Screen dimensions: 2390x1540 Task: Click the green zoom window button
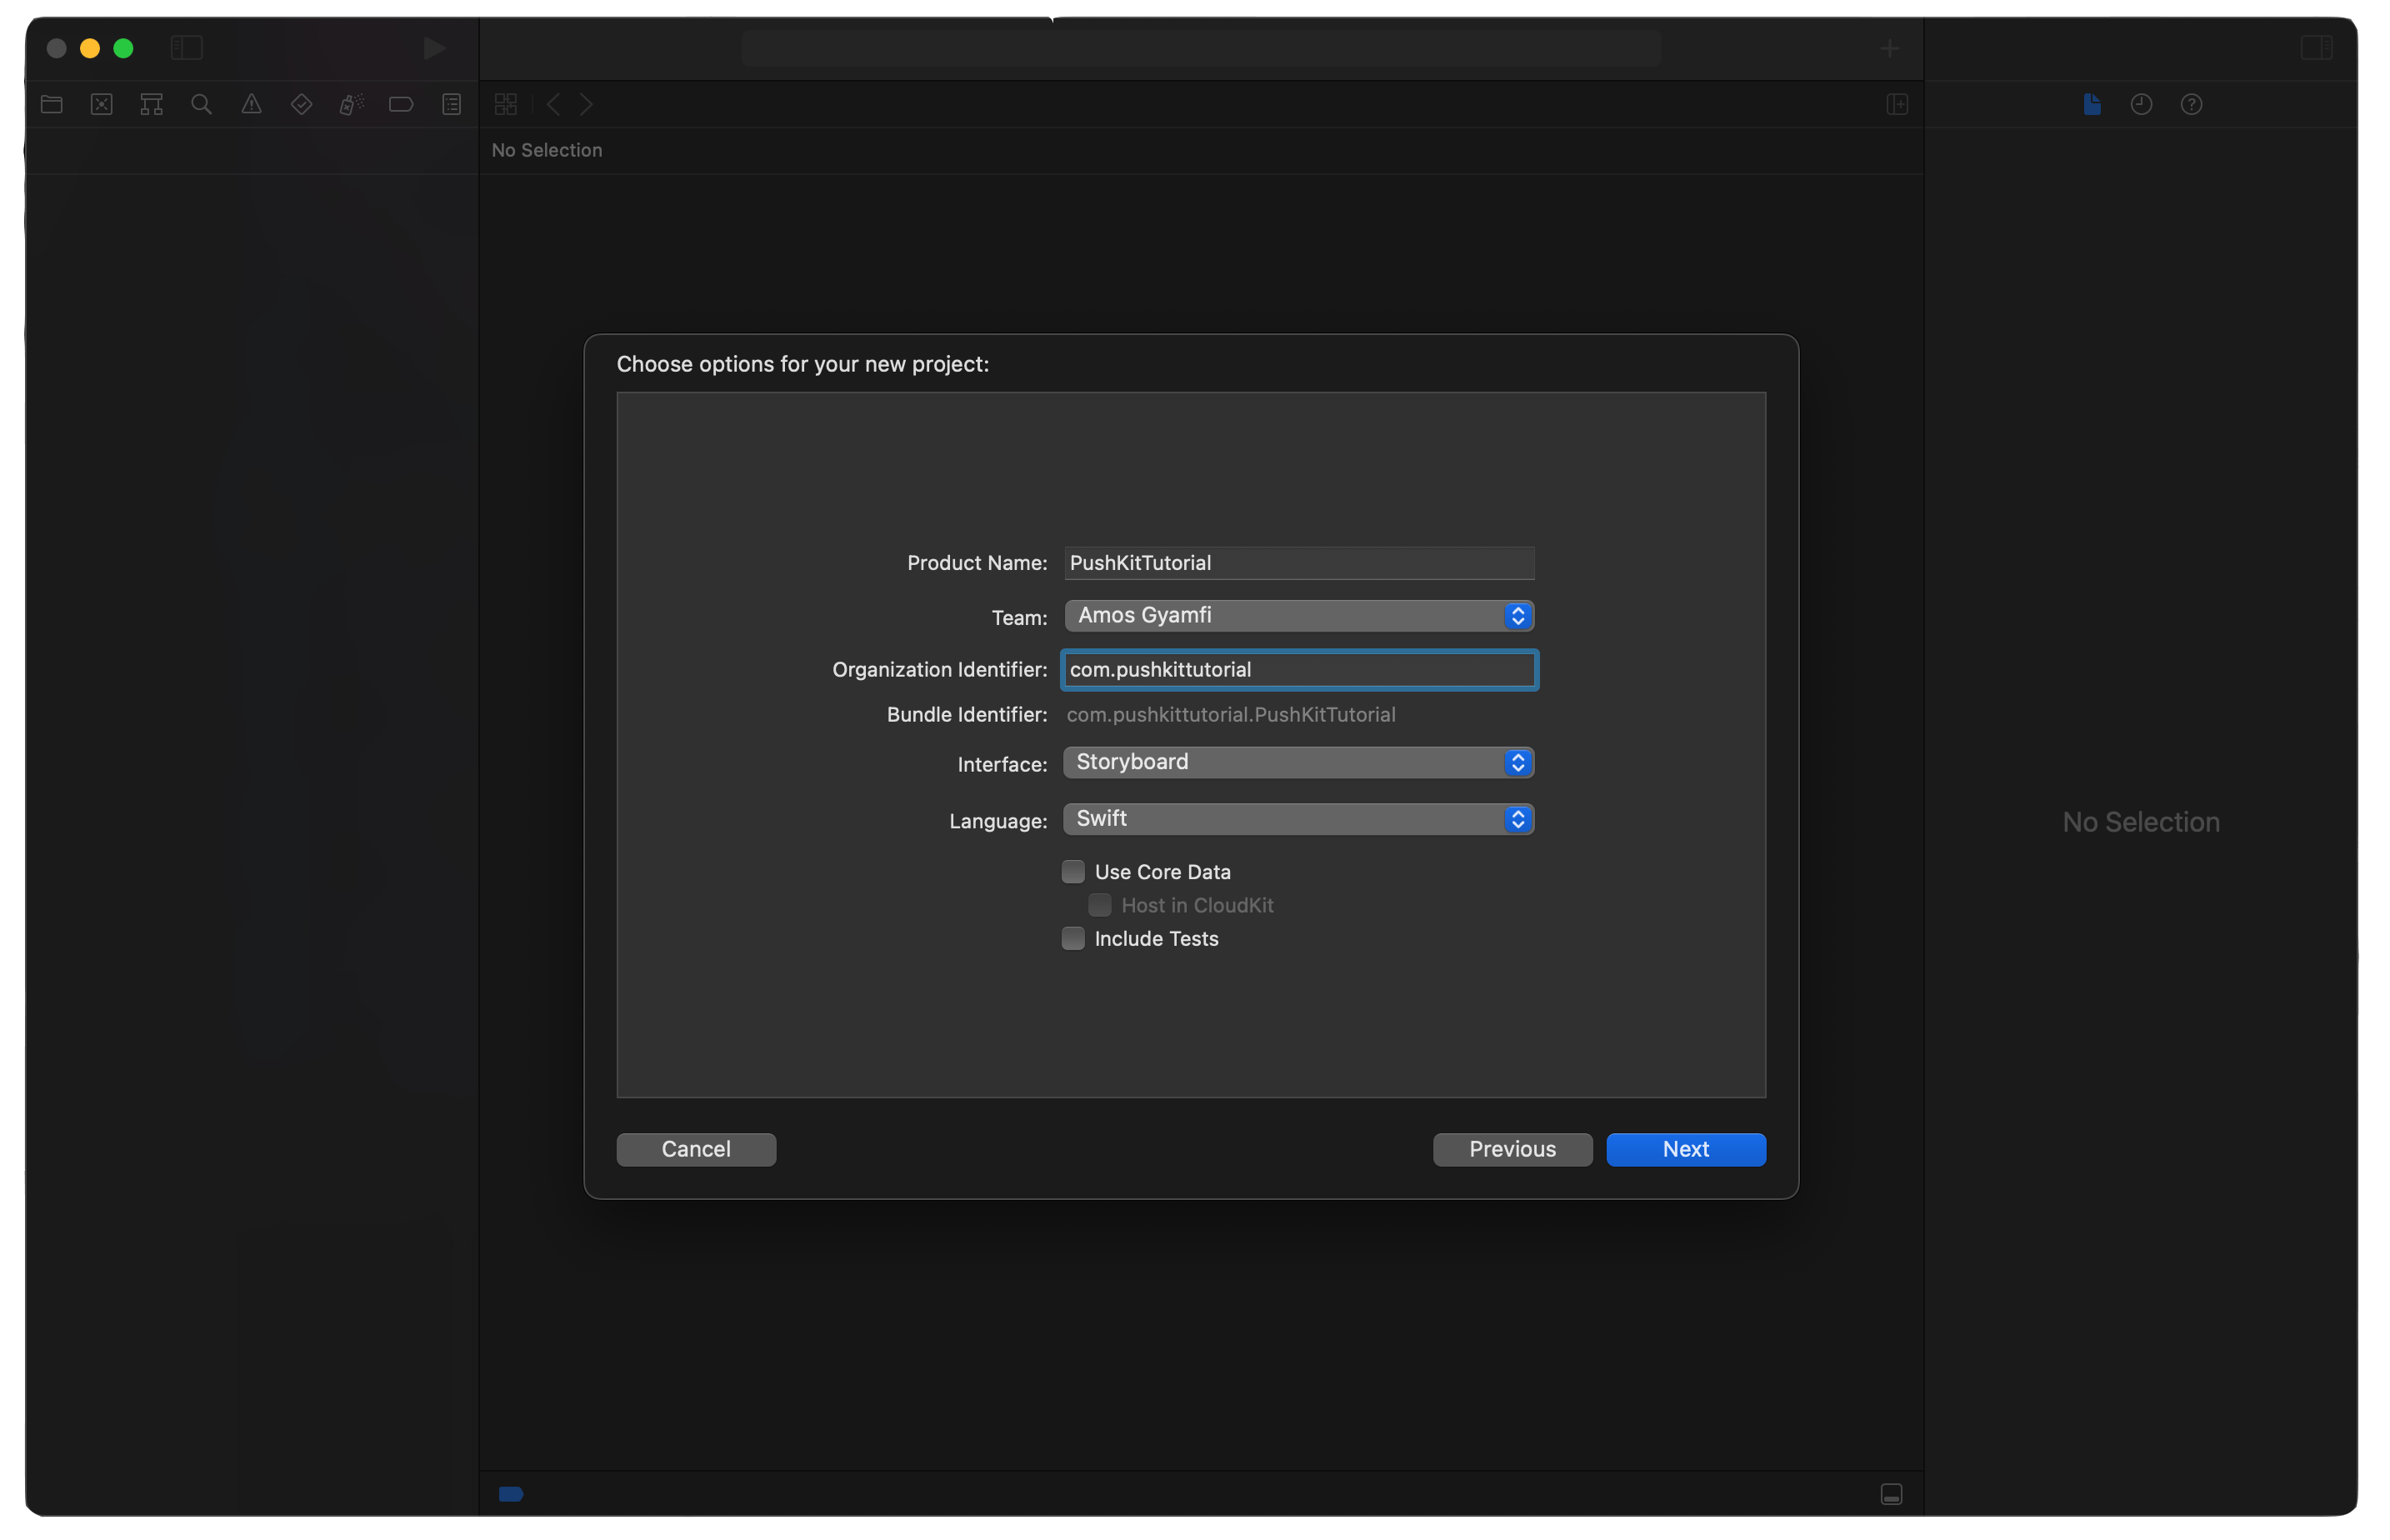click(123, 48)
